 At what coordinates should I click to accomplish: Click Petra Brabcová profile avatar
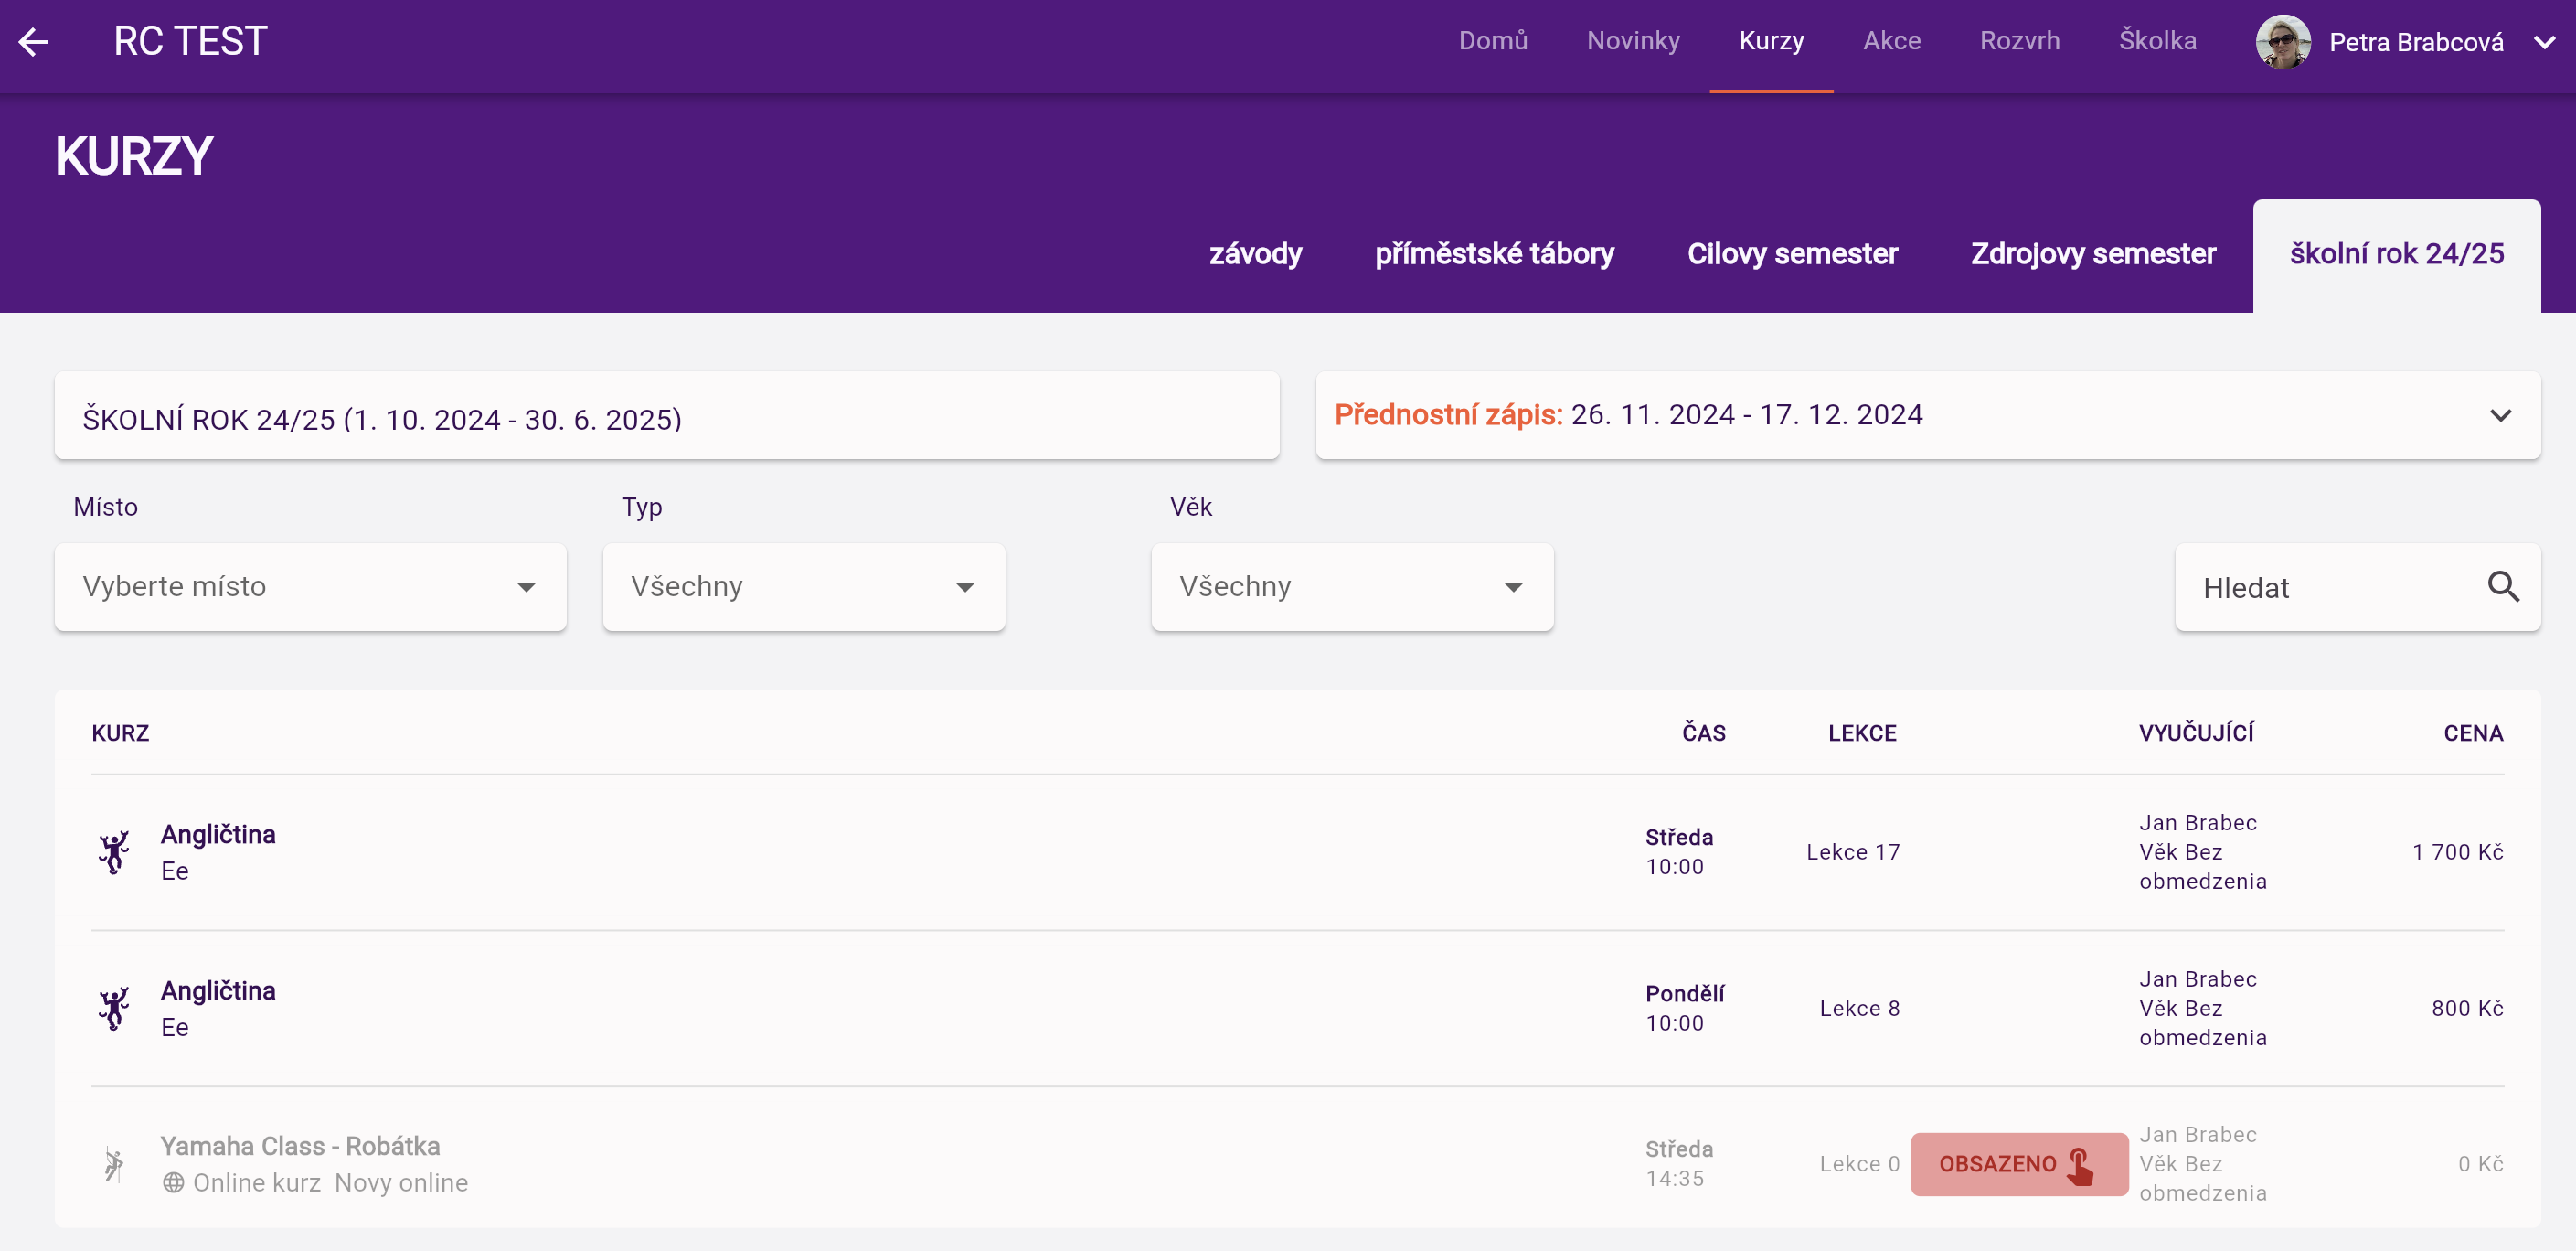(2282, 42)
